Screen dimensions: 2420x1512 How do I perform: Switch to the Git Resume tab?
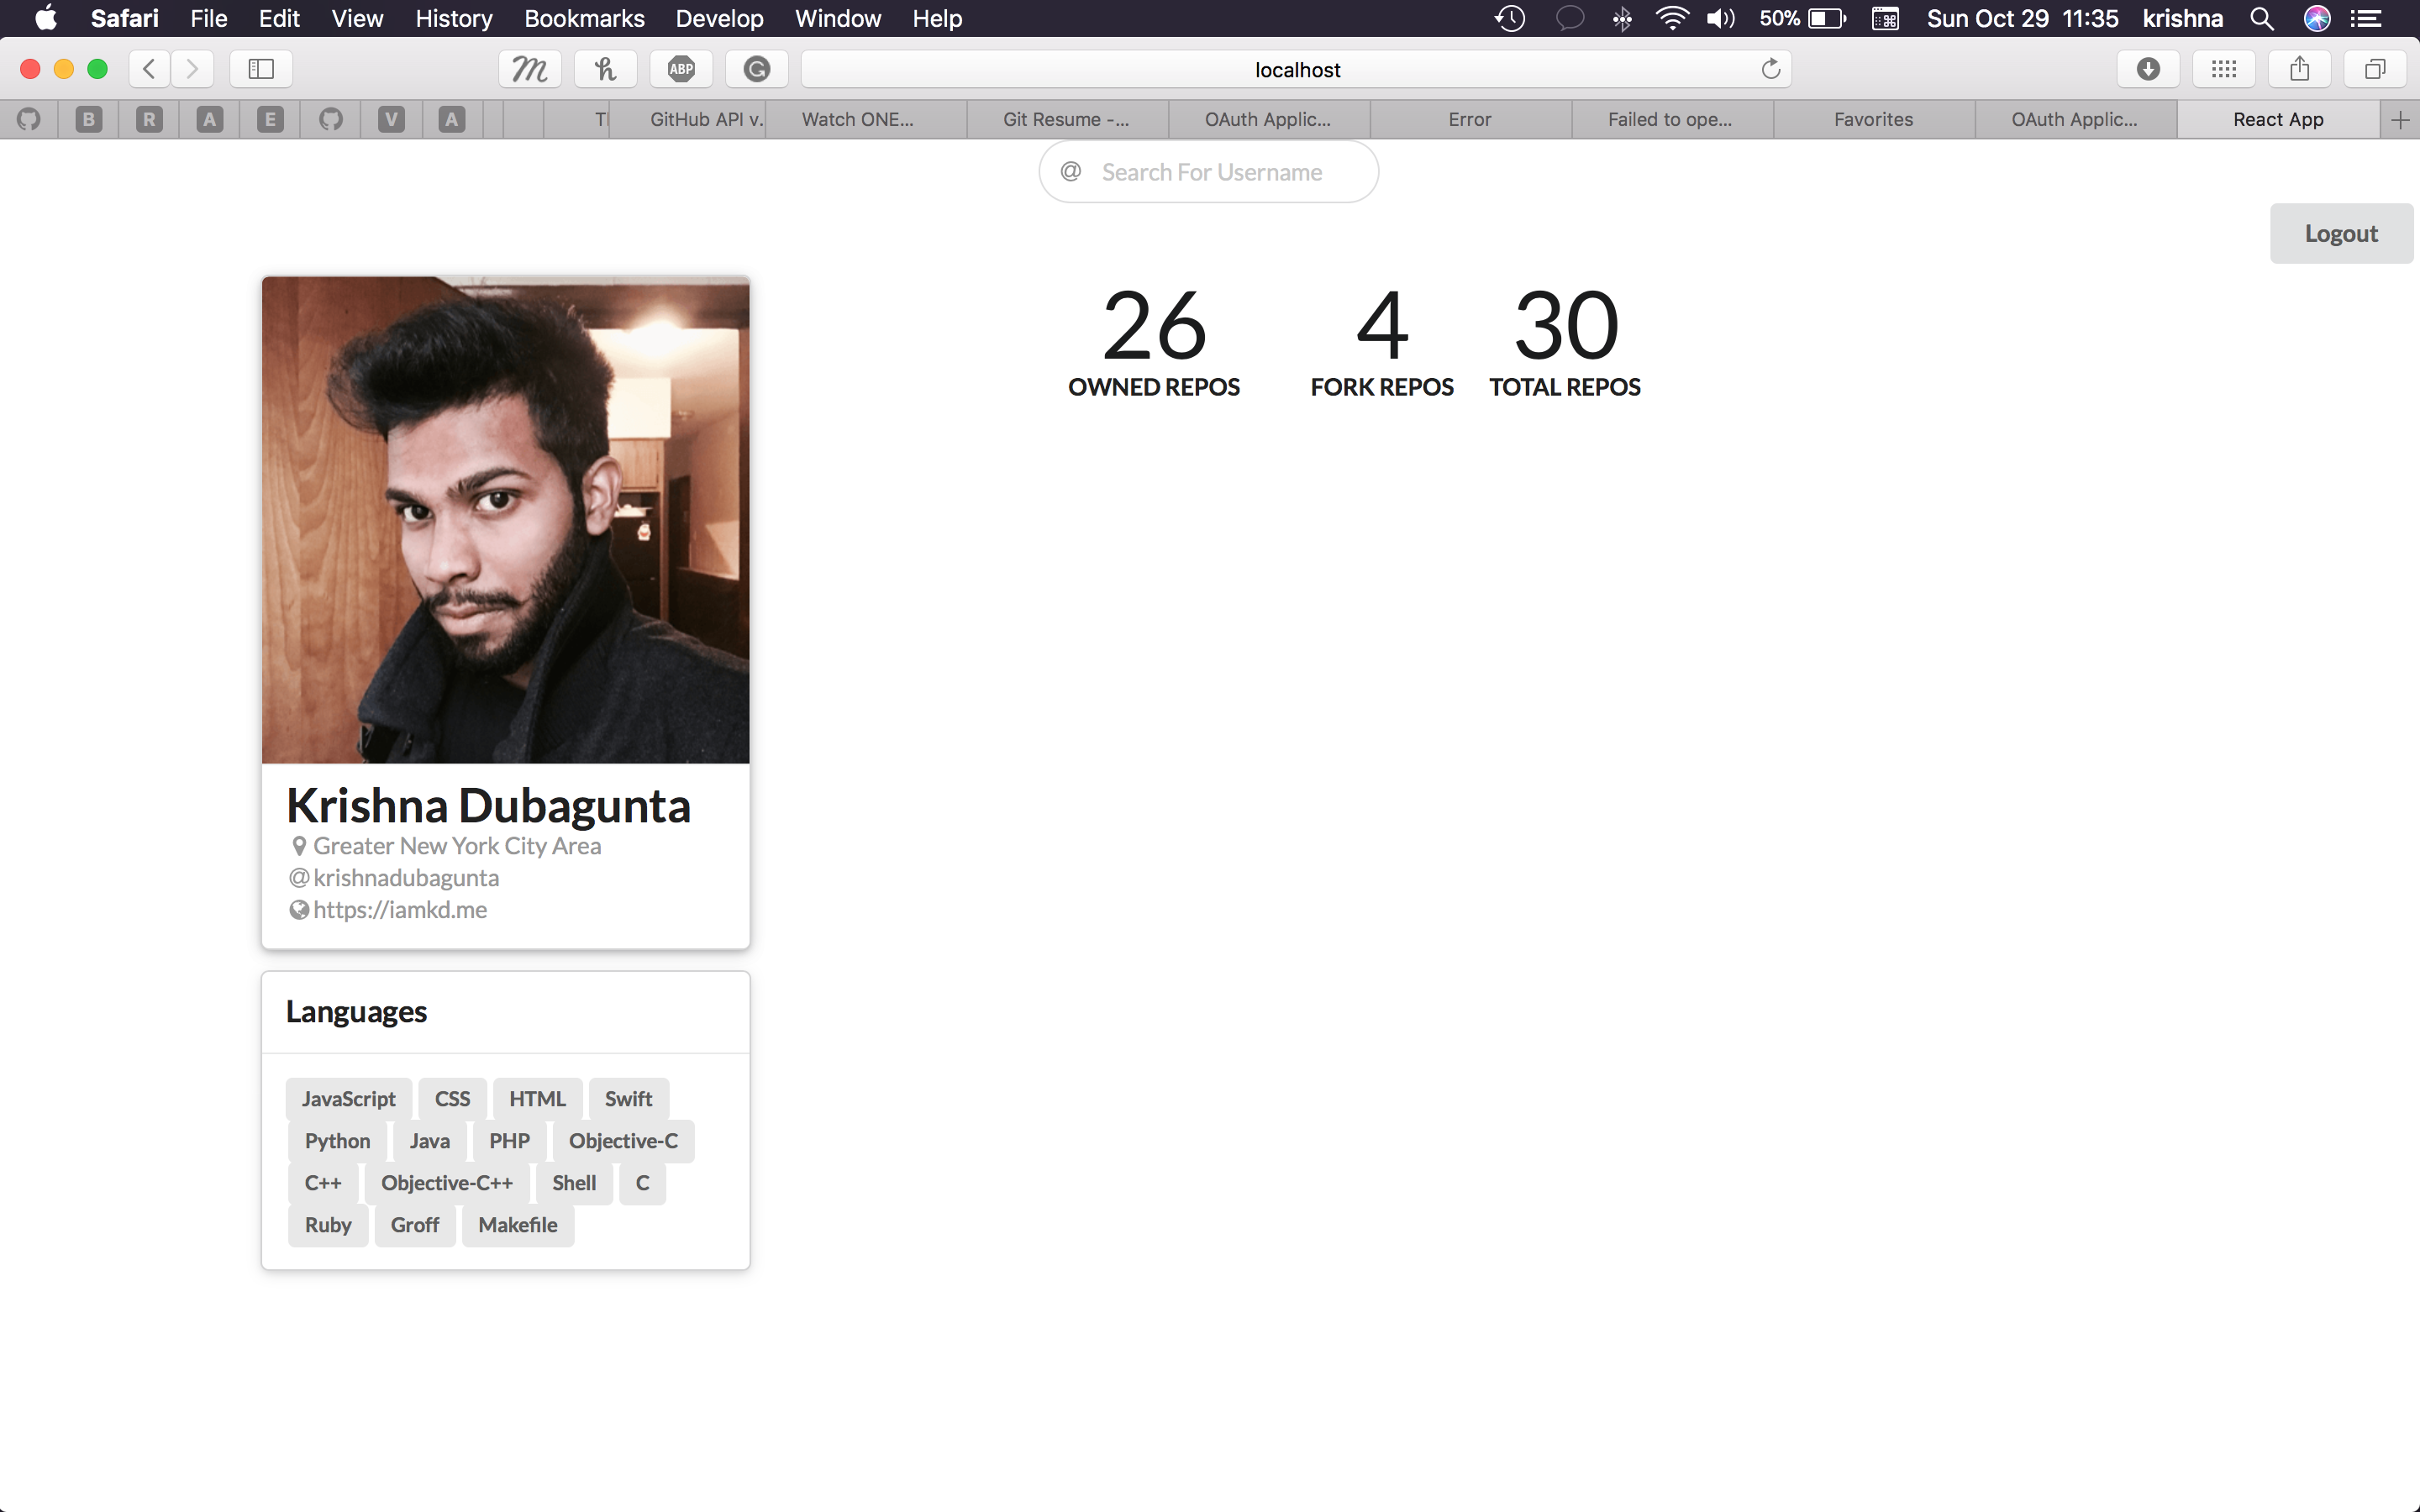click(x=1066, y=120)
